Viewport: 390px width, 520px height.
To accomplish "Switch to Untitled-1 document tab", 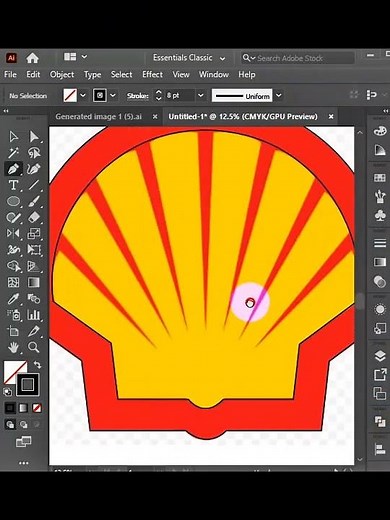I will pos(243,117).
